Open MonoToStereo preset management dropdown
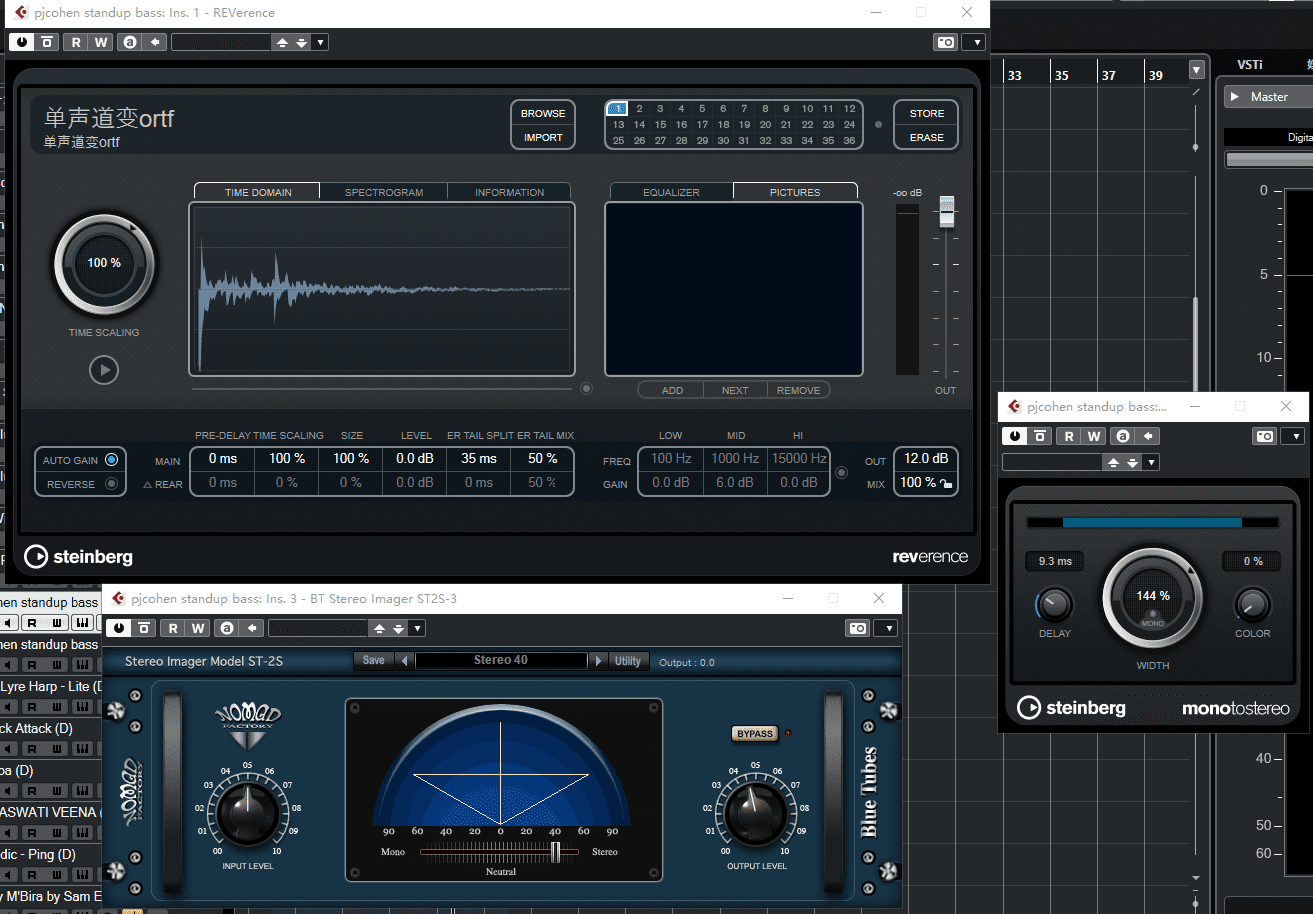 click(1152, 462)
